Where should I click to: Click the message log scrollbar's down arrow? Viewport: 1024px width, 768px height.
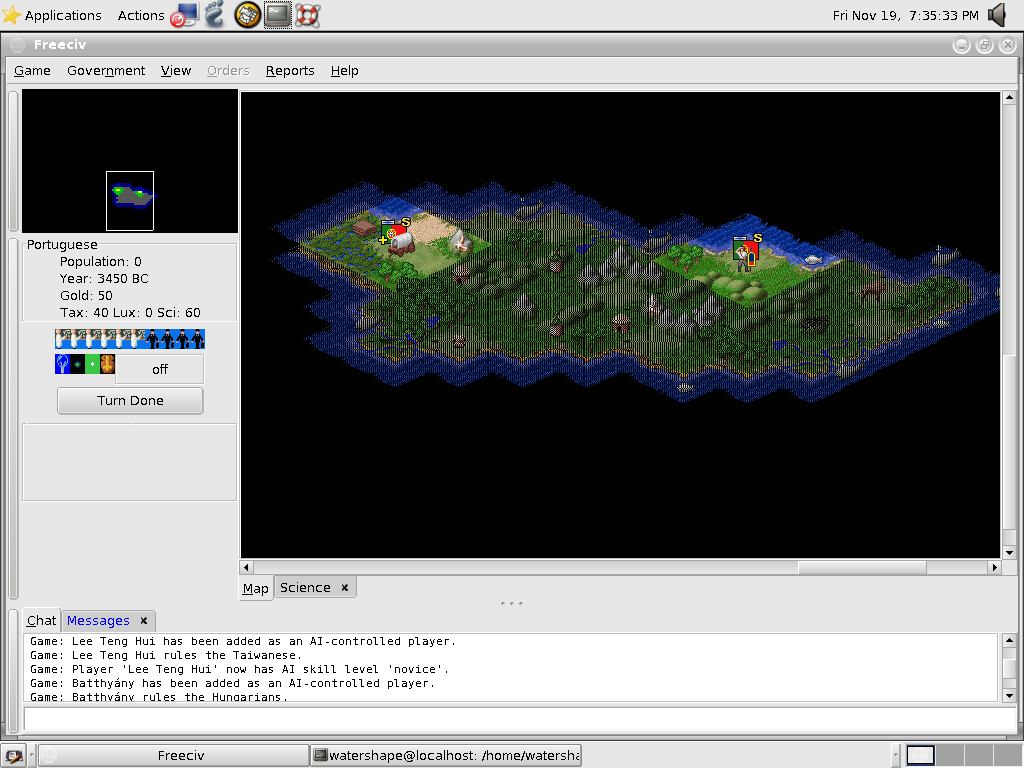tap(1009, 696)
